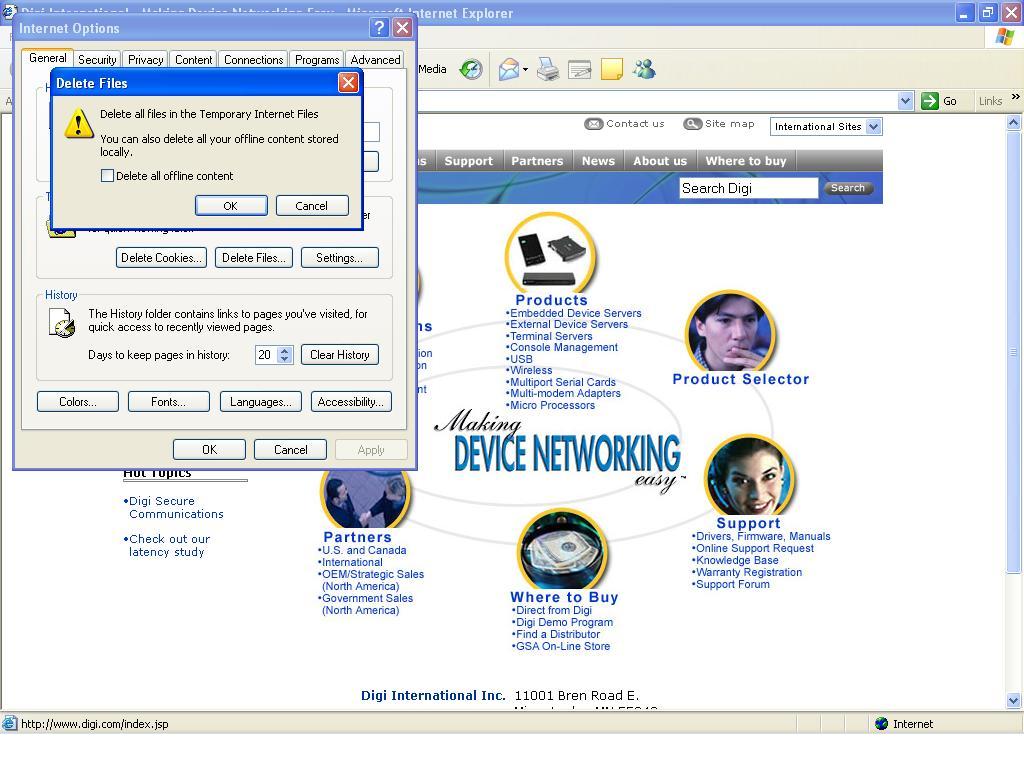Open the International Sites dropdown
Screen dimensions: 1024x768
873,127
